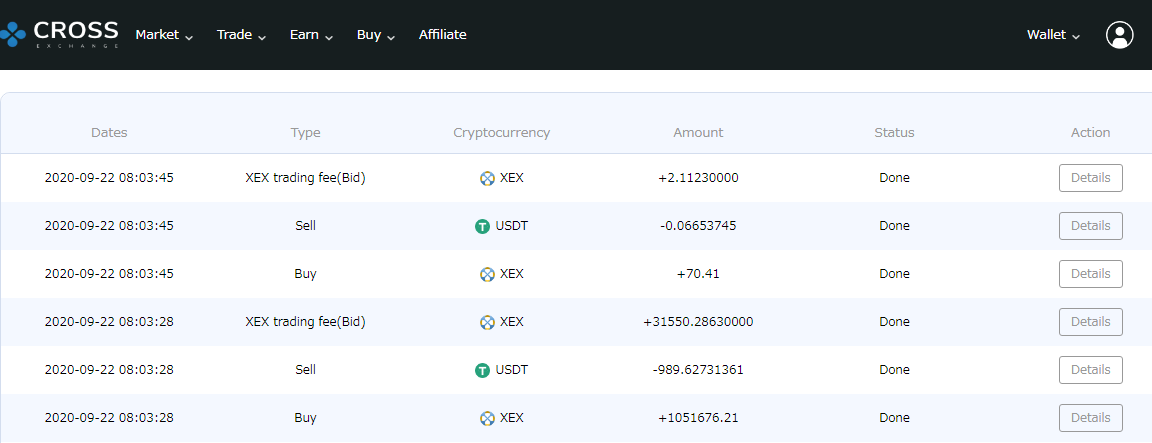
Task: Click the Dates column header
Action: click(x=109, y=133)
